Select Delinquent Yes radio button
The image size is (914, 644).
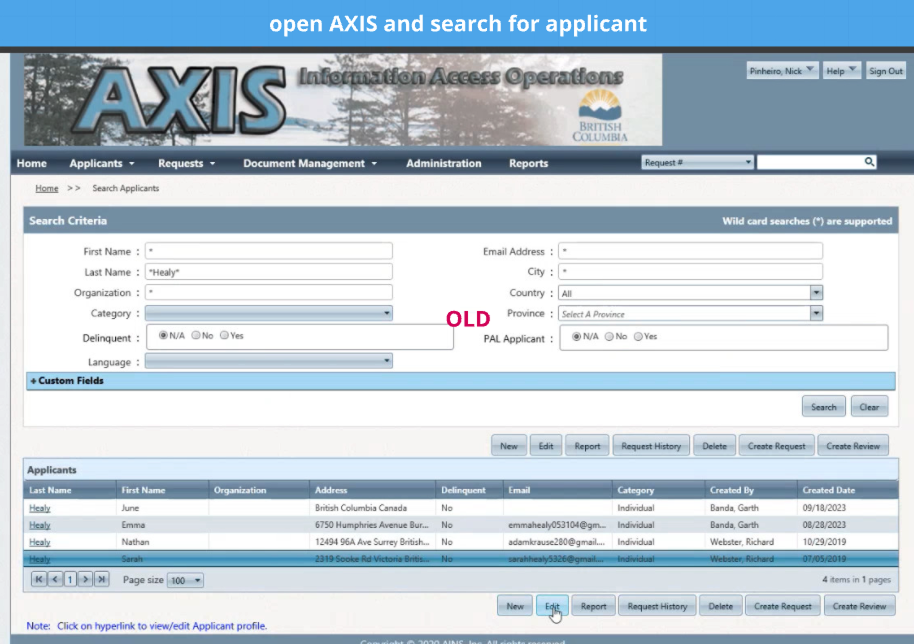(224, 335)
